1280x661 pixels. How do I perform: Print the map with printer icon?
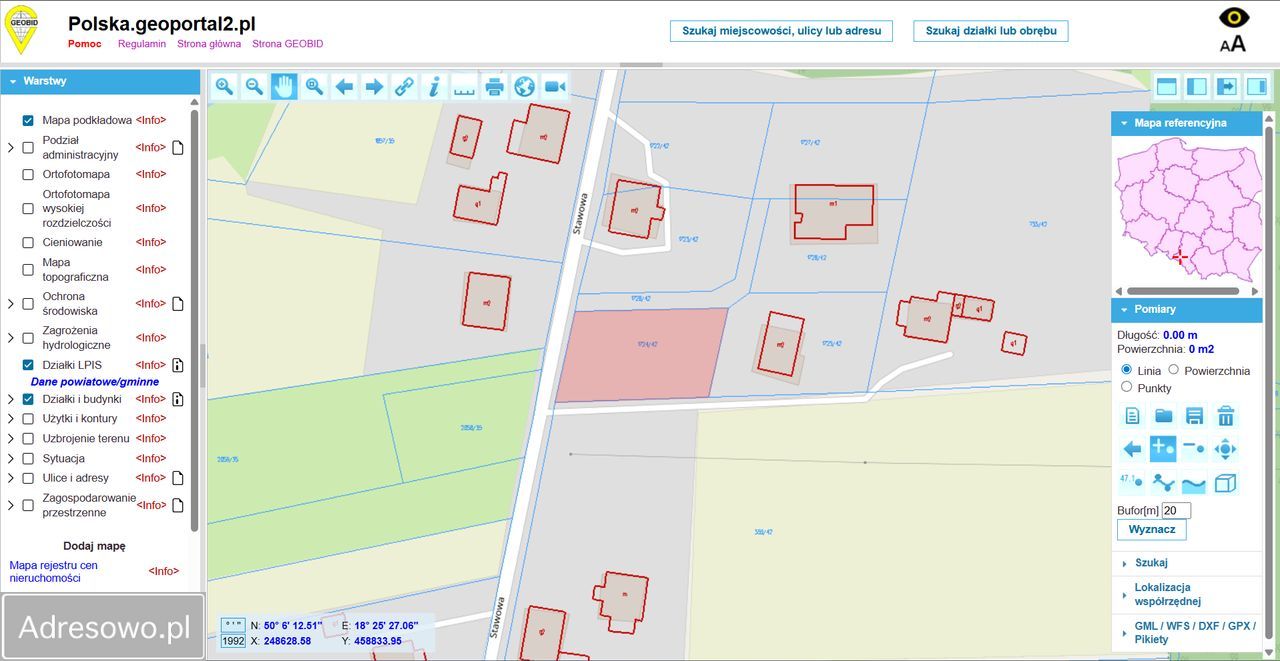(494, 87)
